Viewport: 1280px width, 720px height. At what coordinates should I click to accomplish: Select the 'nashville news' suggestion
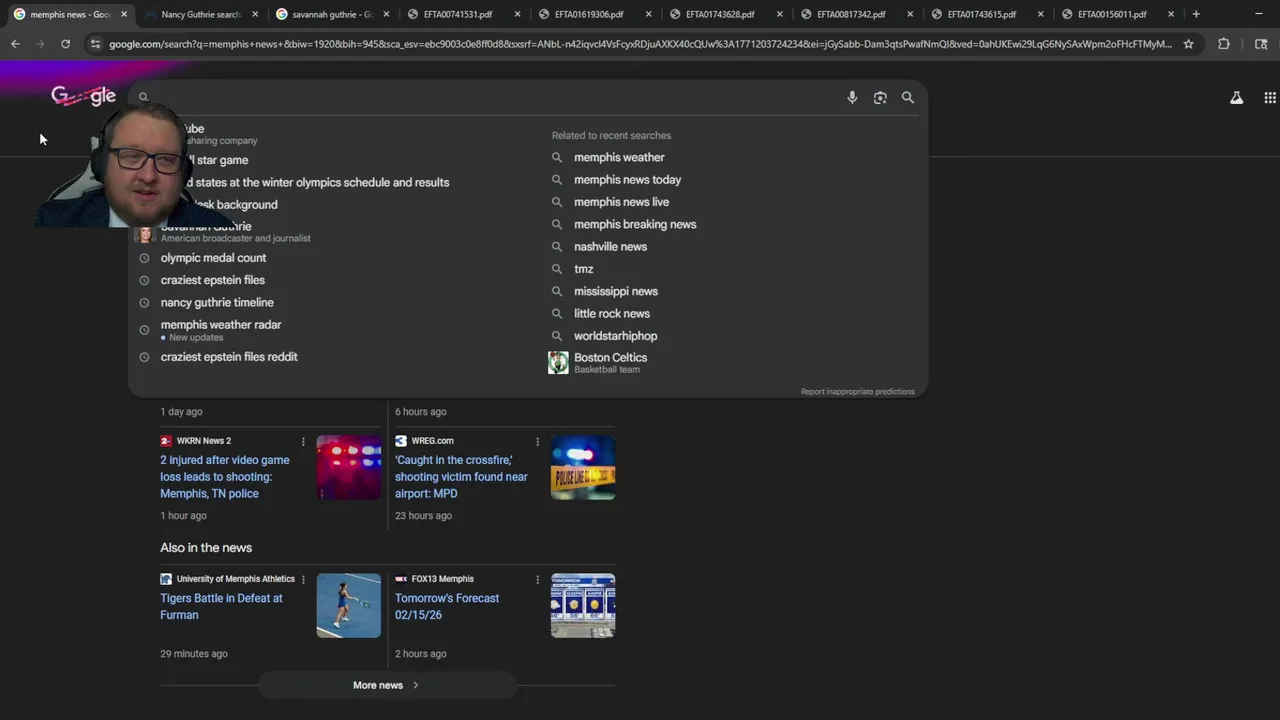610,247
